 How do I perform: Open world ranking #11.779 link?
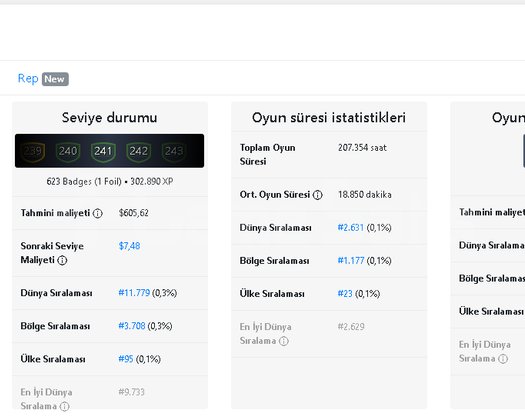point(134,293)
